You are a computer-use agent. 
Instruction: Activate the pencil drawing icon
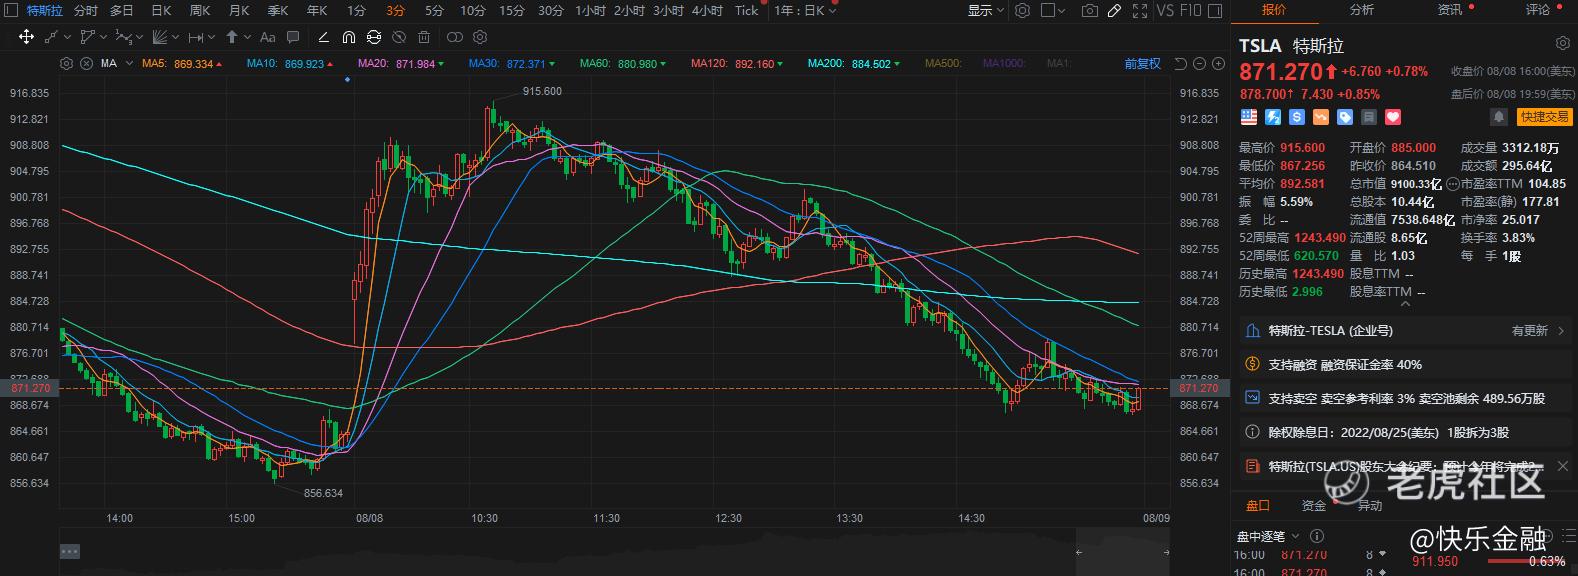pyautogui.click(x=1114, y=10)
